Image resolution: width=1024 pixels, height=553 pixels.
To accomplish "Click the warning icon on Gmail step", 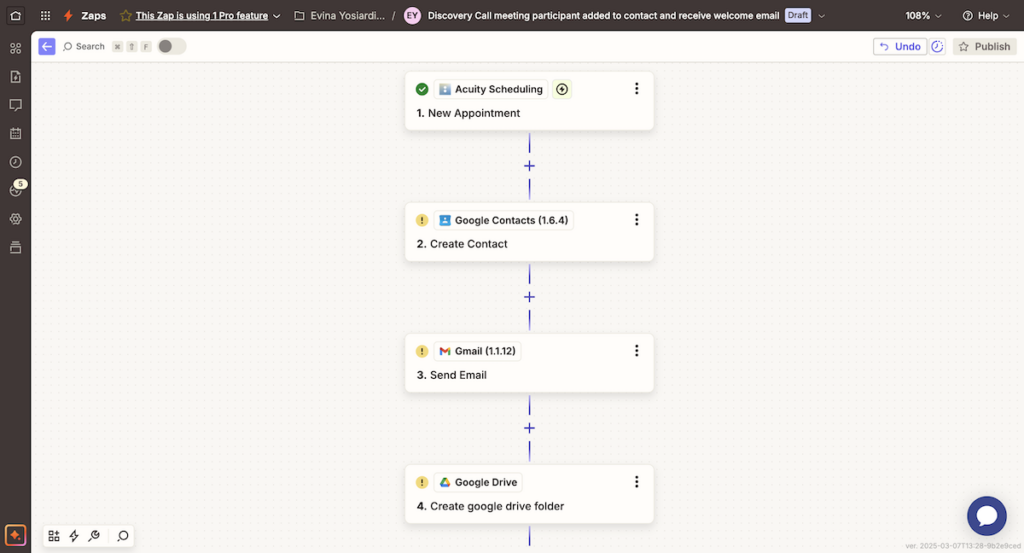I will pyautogui.click(x=422, y=351).
